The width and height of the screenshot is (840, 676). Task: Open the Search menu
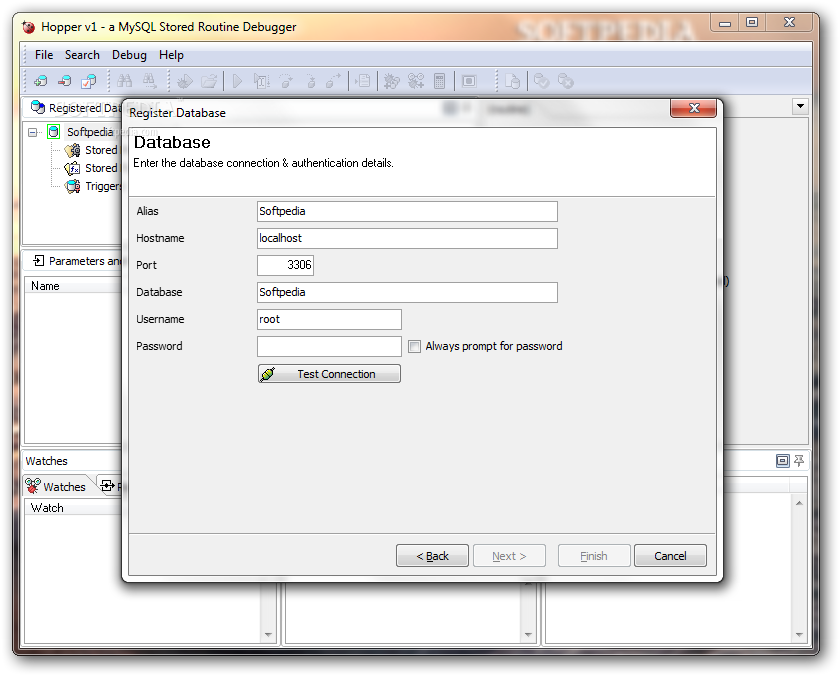(82, 55)
